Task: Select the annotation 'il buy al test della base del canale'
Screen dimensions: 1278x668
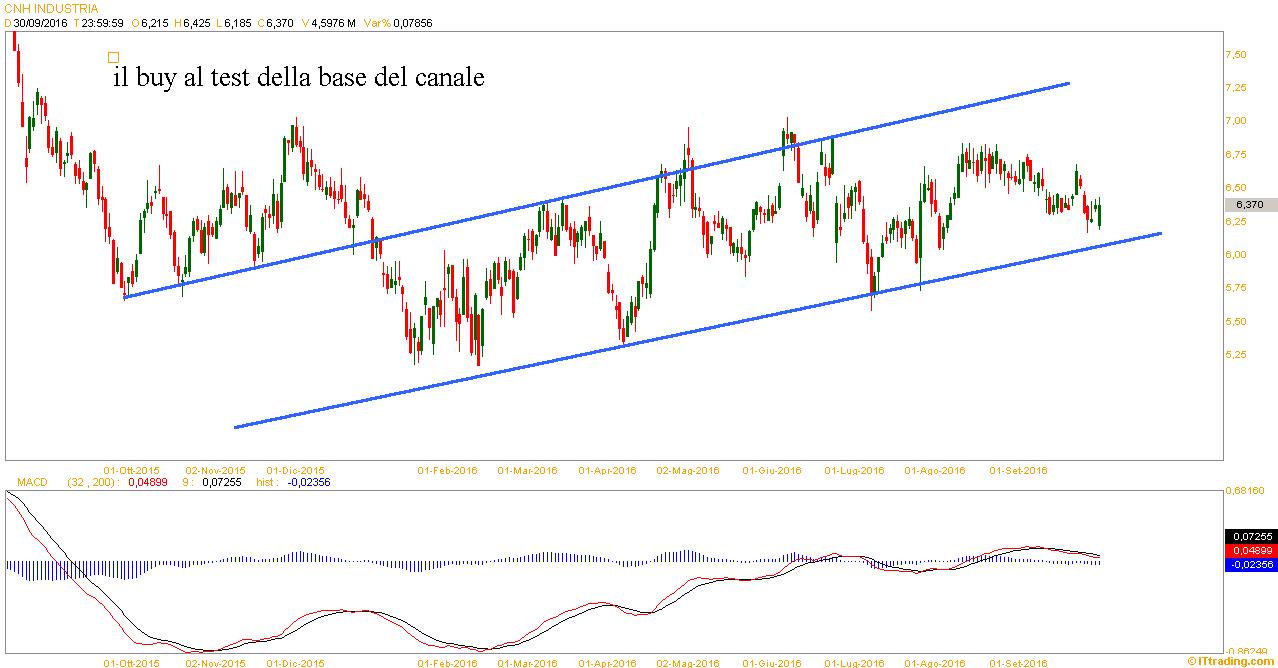Action: (299, 77)
